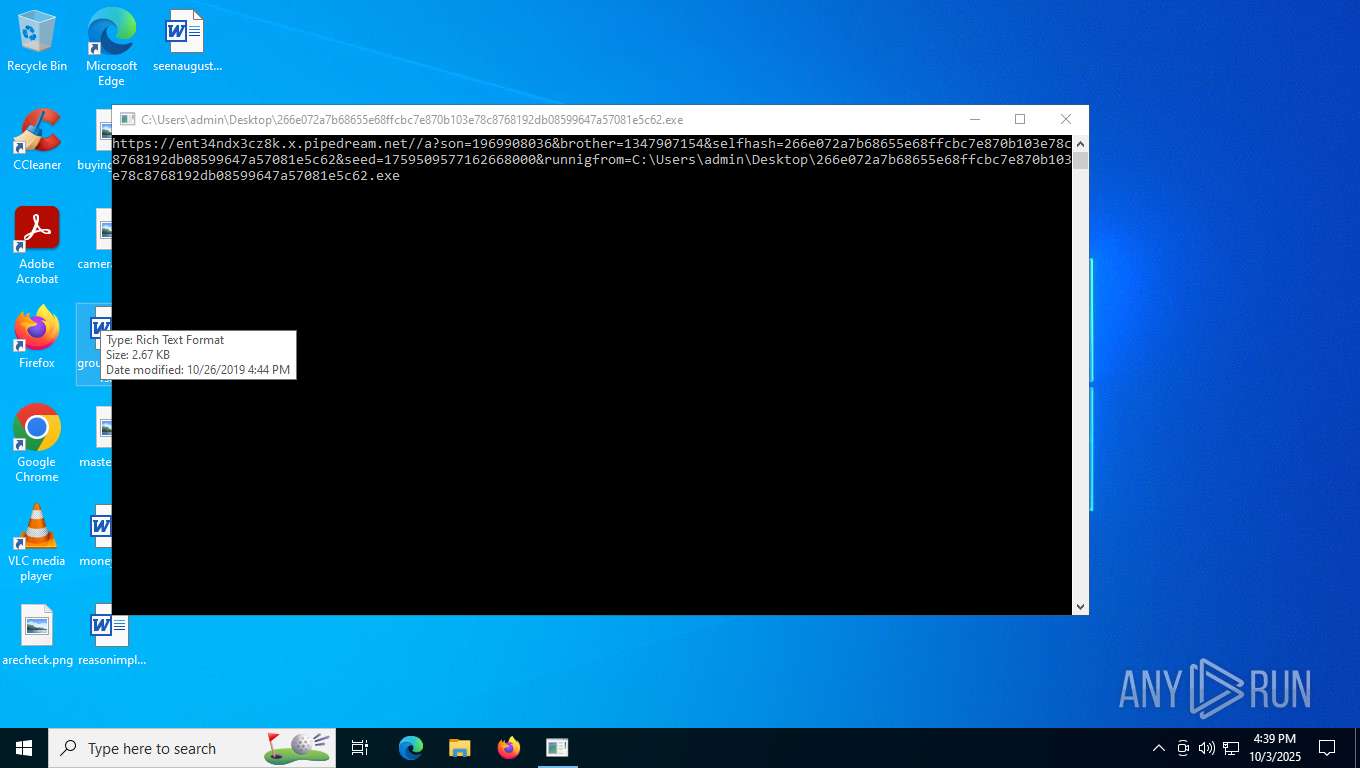This screenshot has width=1360, height=768.
Task: Open the console window system menu icon
Action: pos(127,119)
